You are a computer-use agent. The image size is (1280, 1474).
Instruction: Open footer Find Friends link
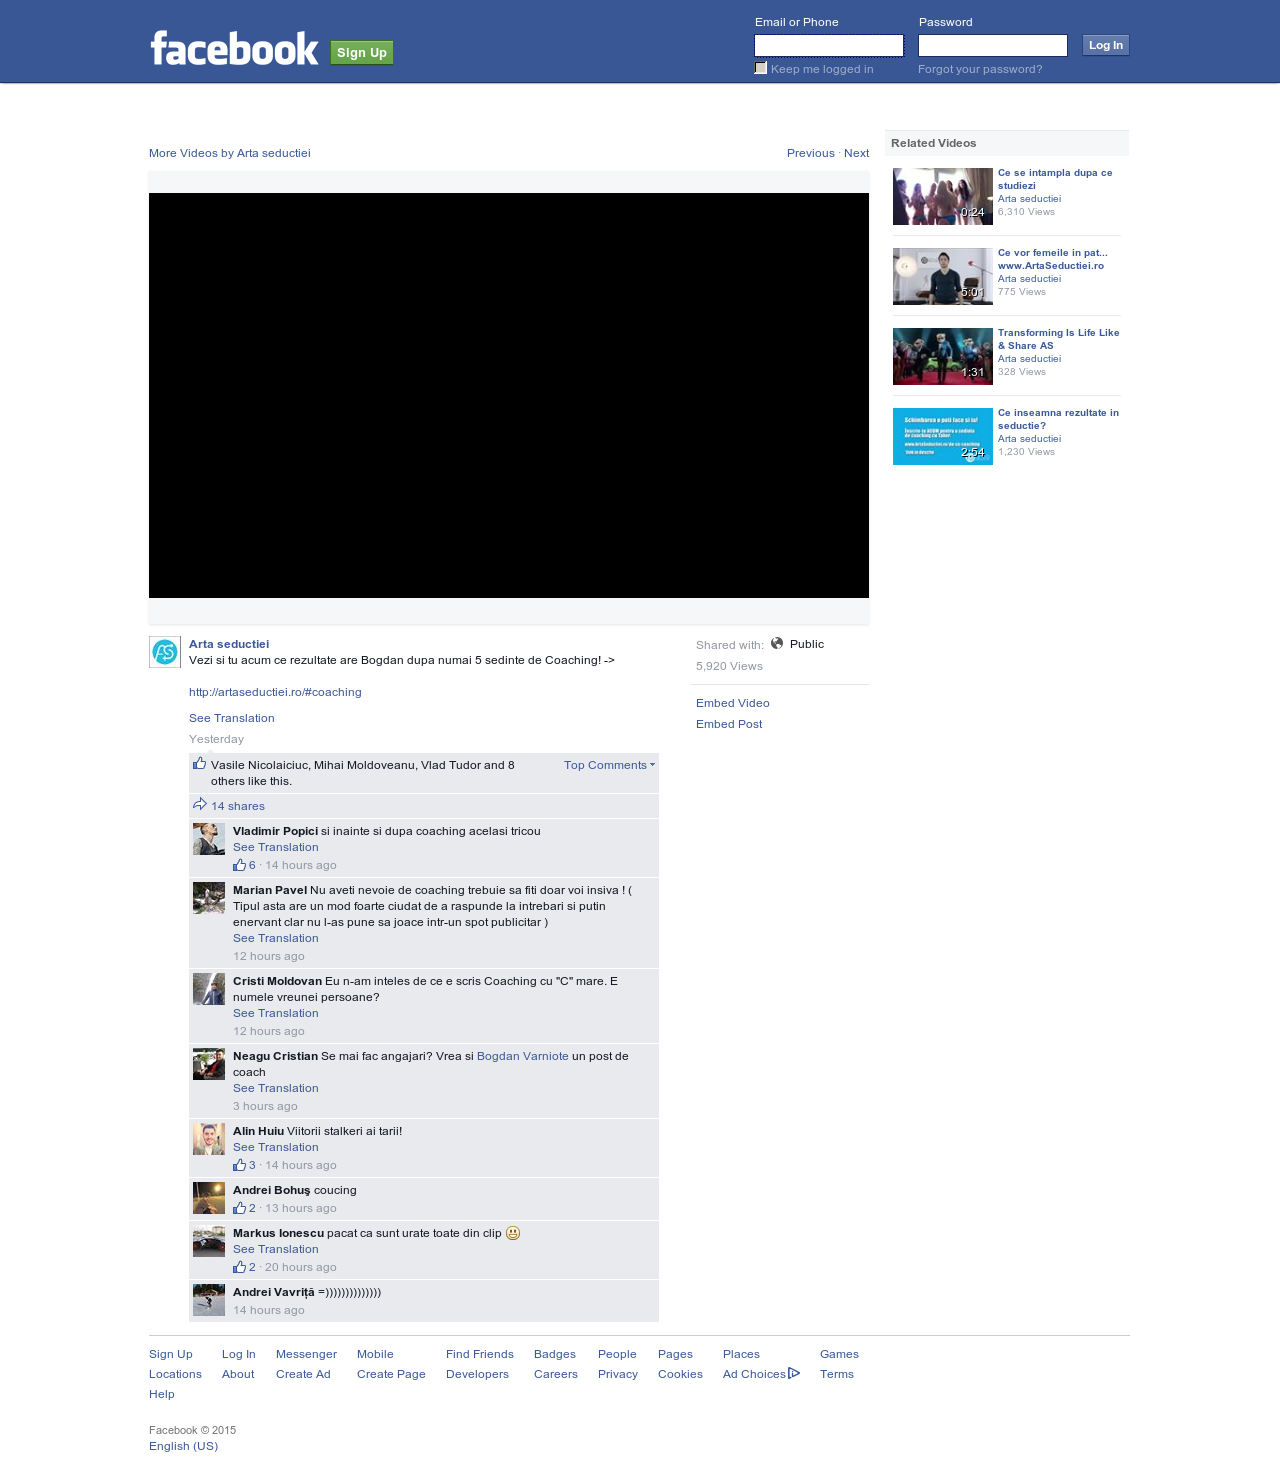click(x=480, y=1354)
